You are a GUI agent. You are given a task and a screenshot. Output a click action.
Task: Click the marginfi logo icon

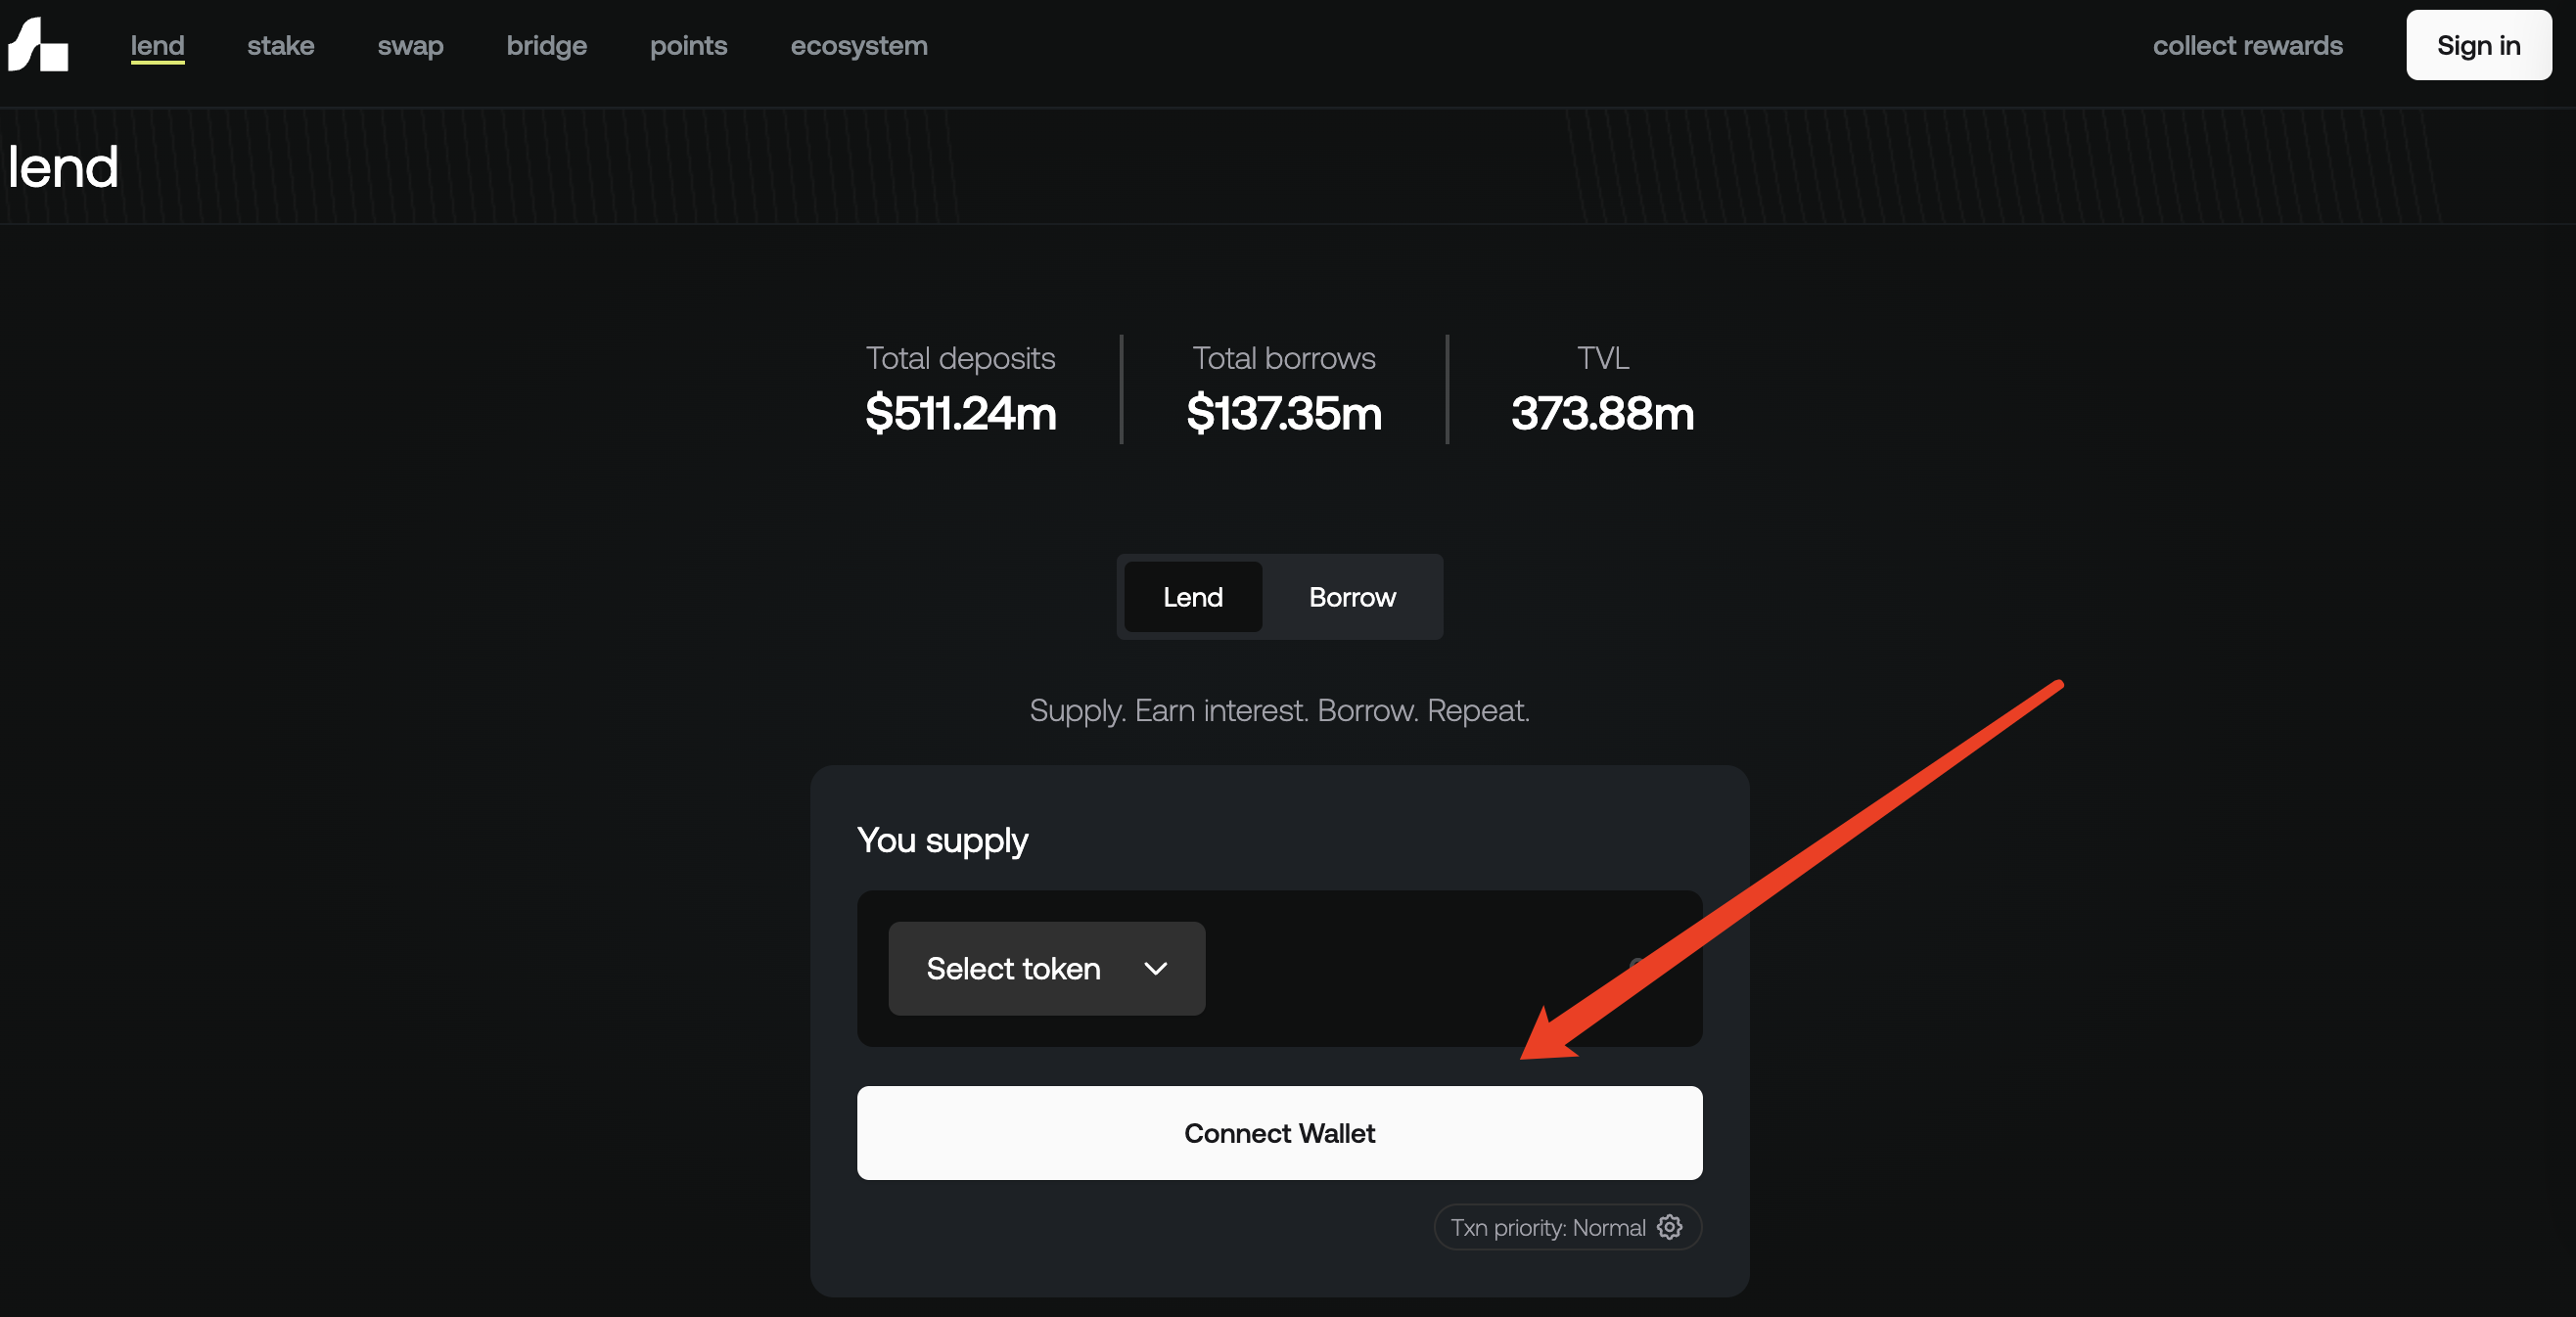click(x=38, y=45)
